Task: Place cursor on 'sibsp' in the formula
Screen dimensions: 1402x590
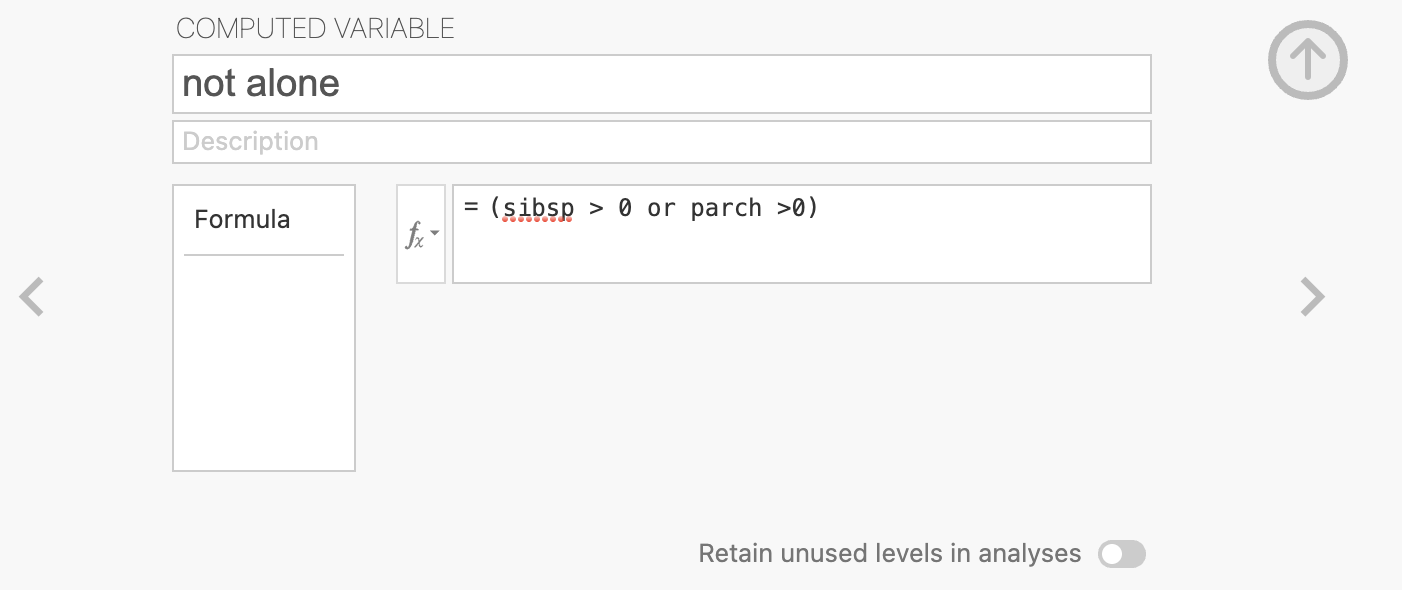Action: [x=538, y=208]
